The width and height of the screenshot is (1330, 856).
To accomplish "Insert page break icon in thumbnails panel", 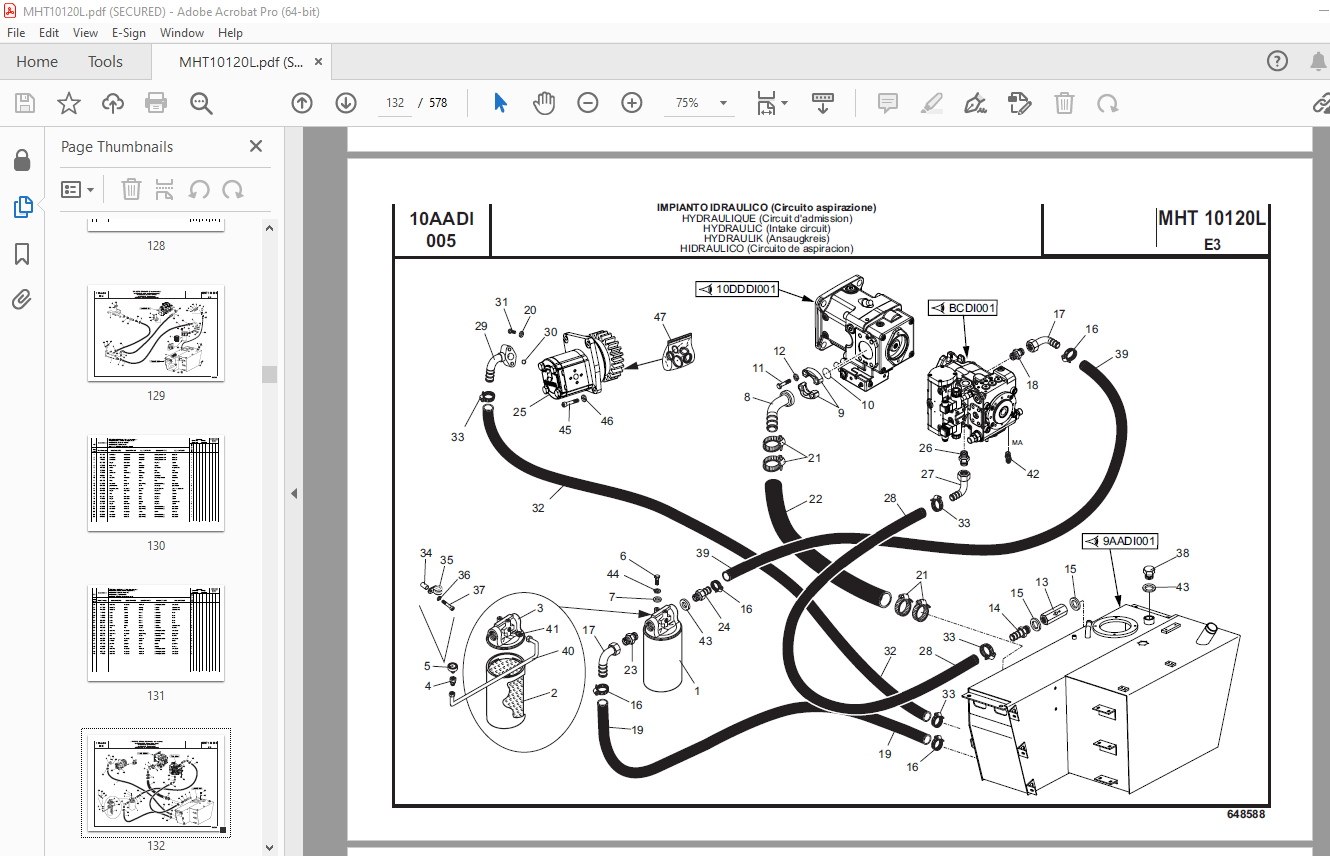I will coord(165,189).
